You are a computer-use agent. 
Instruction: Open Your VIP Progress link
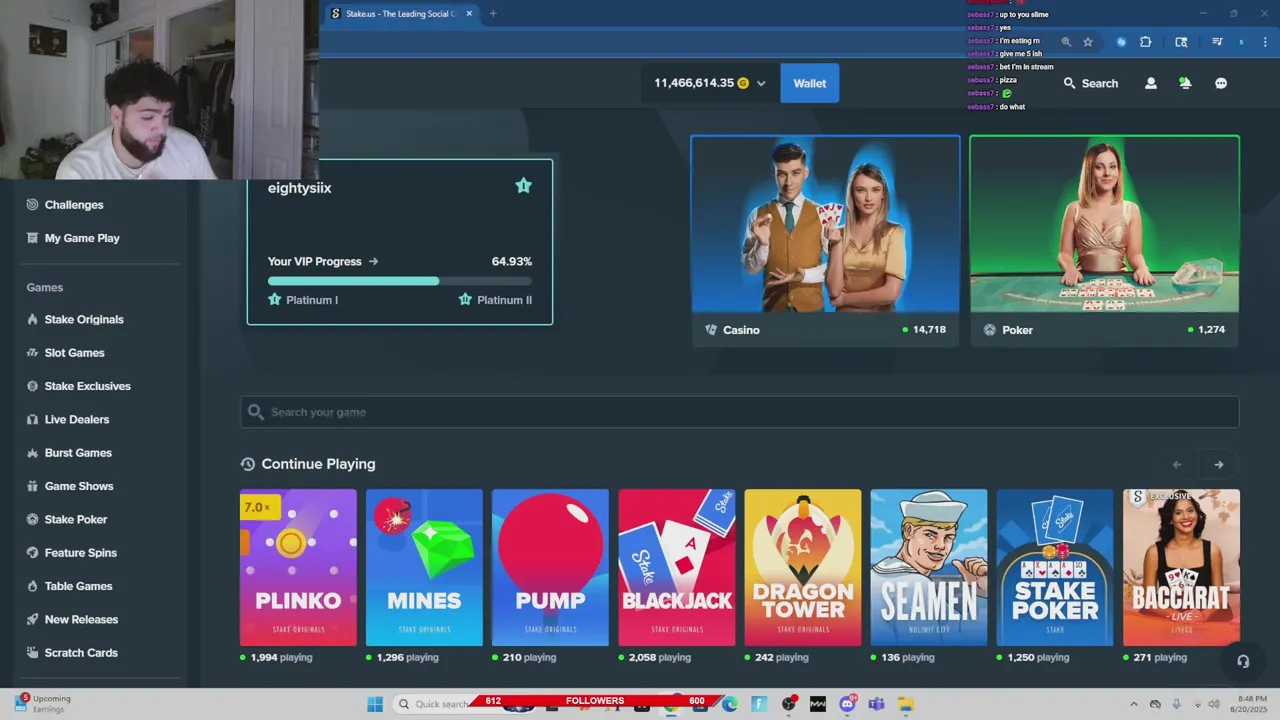tap(323, 261)
